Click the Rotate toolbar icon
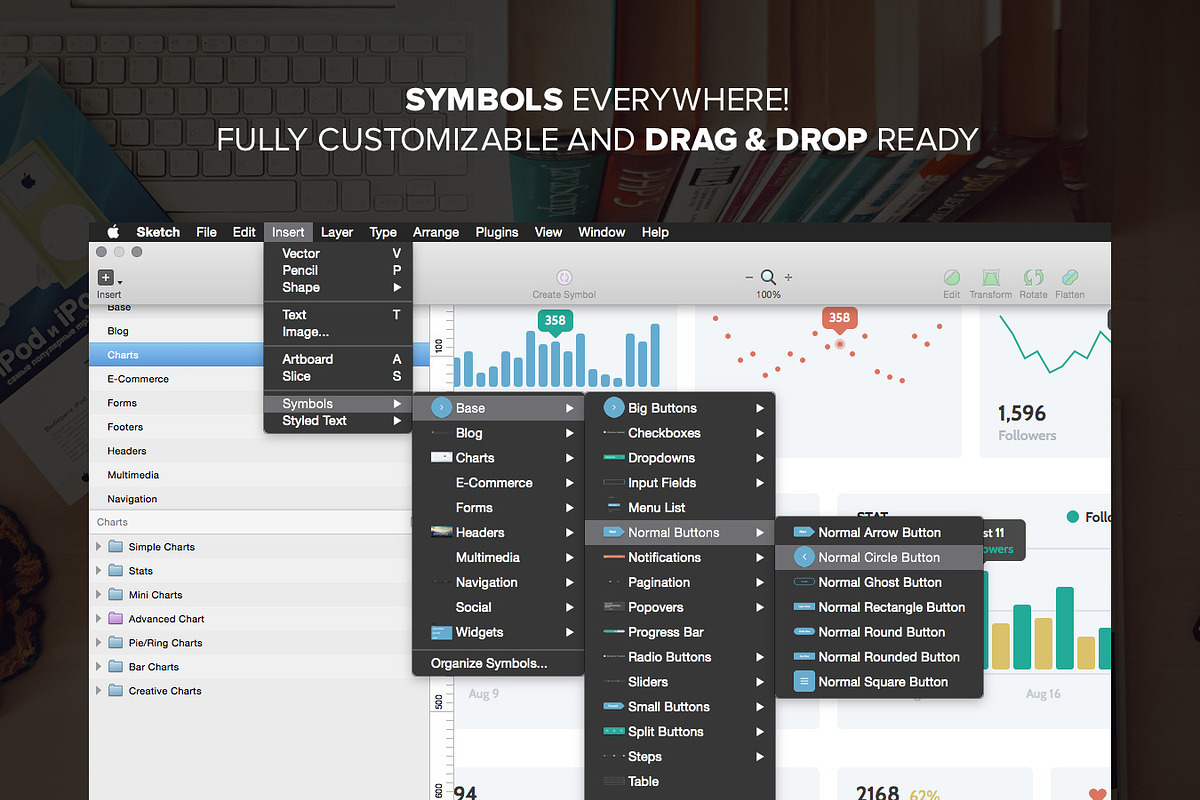The height and width of the screenshot is (800, 1200). point(1033,277)
